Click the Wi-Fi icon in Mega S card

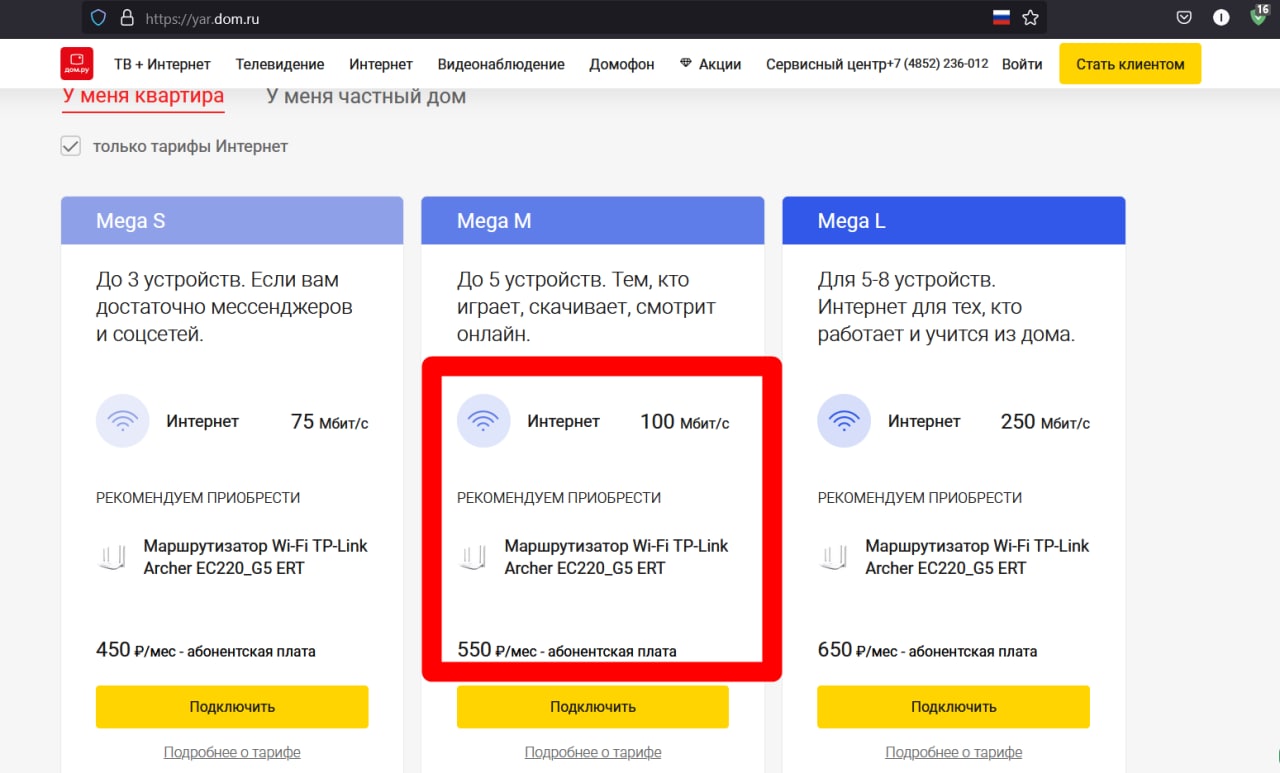123,421
